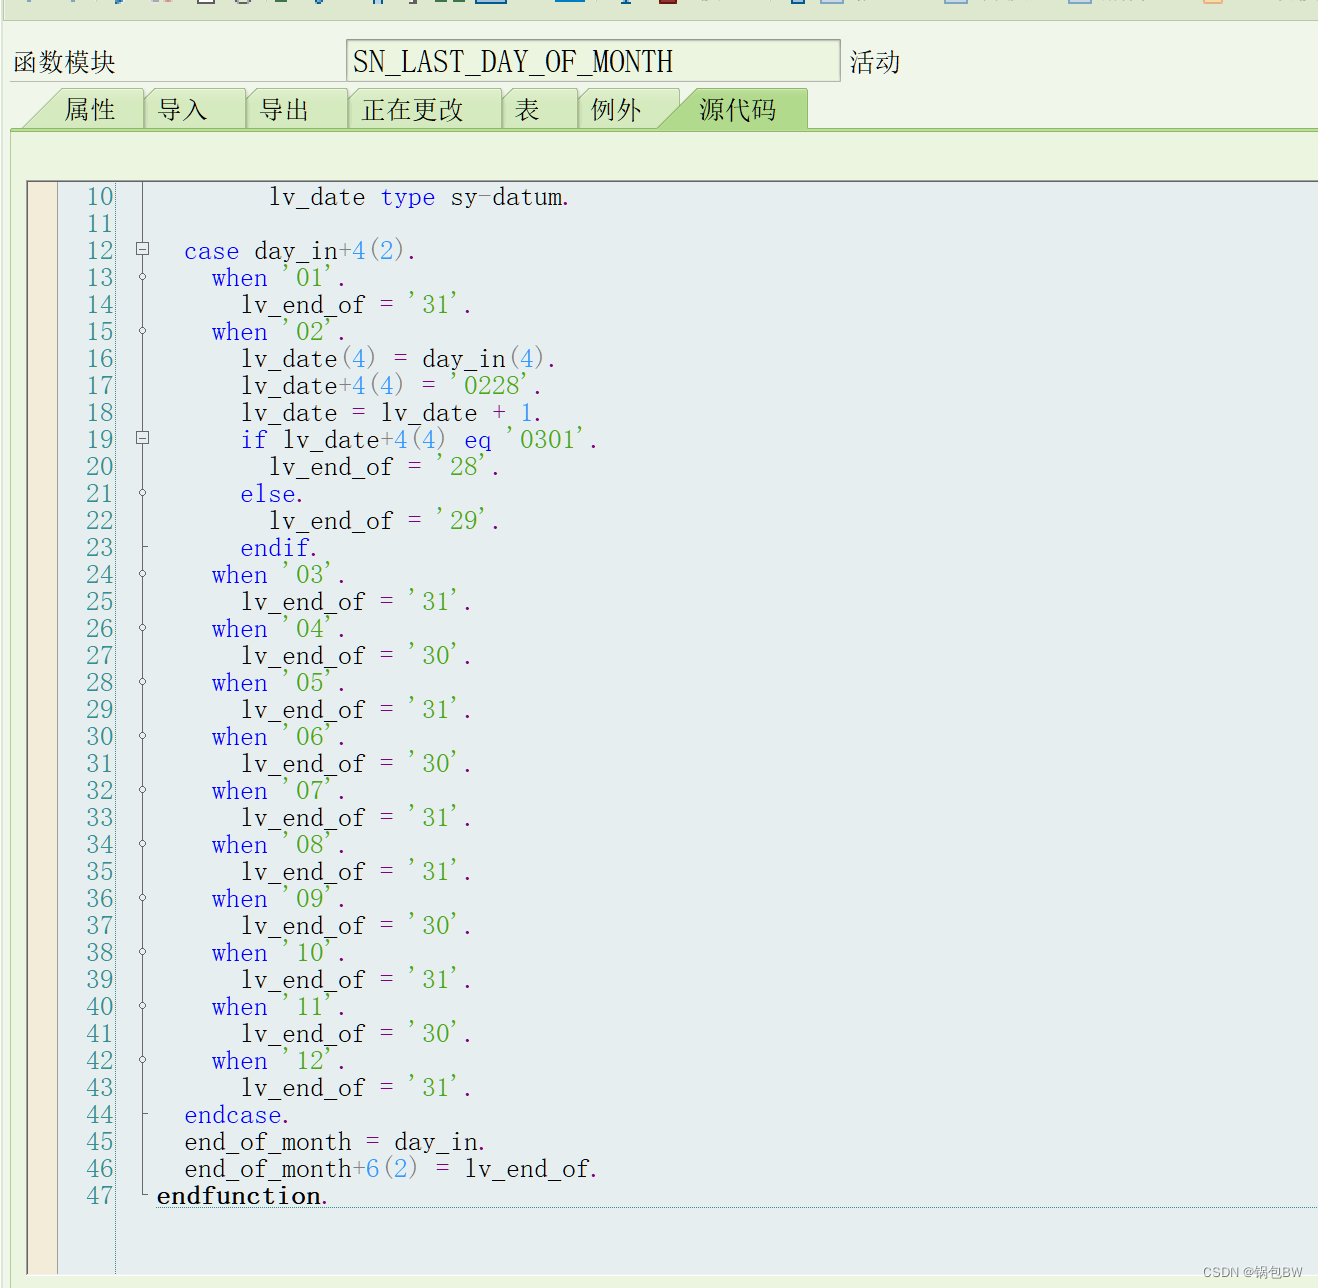Click the "when '06'." line
The width and height of the screenshot is (1318, 1288).
tap(278, 737)
